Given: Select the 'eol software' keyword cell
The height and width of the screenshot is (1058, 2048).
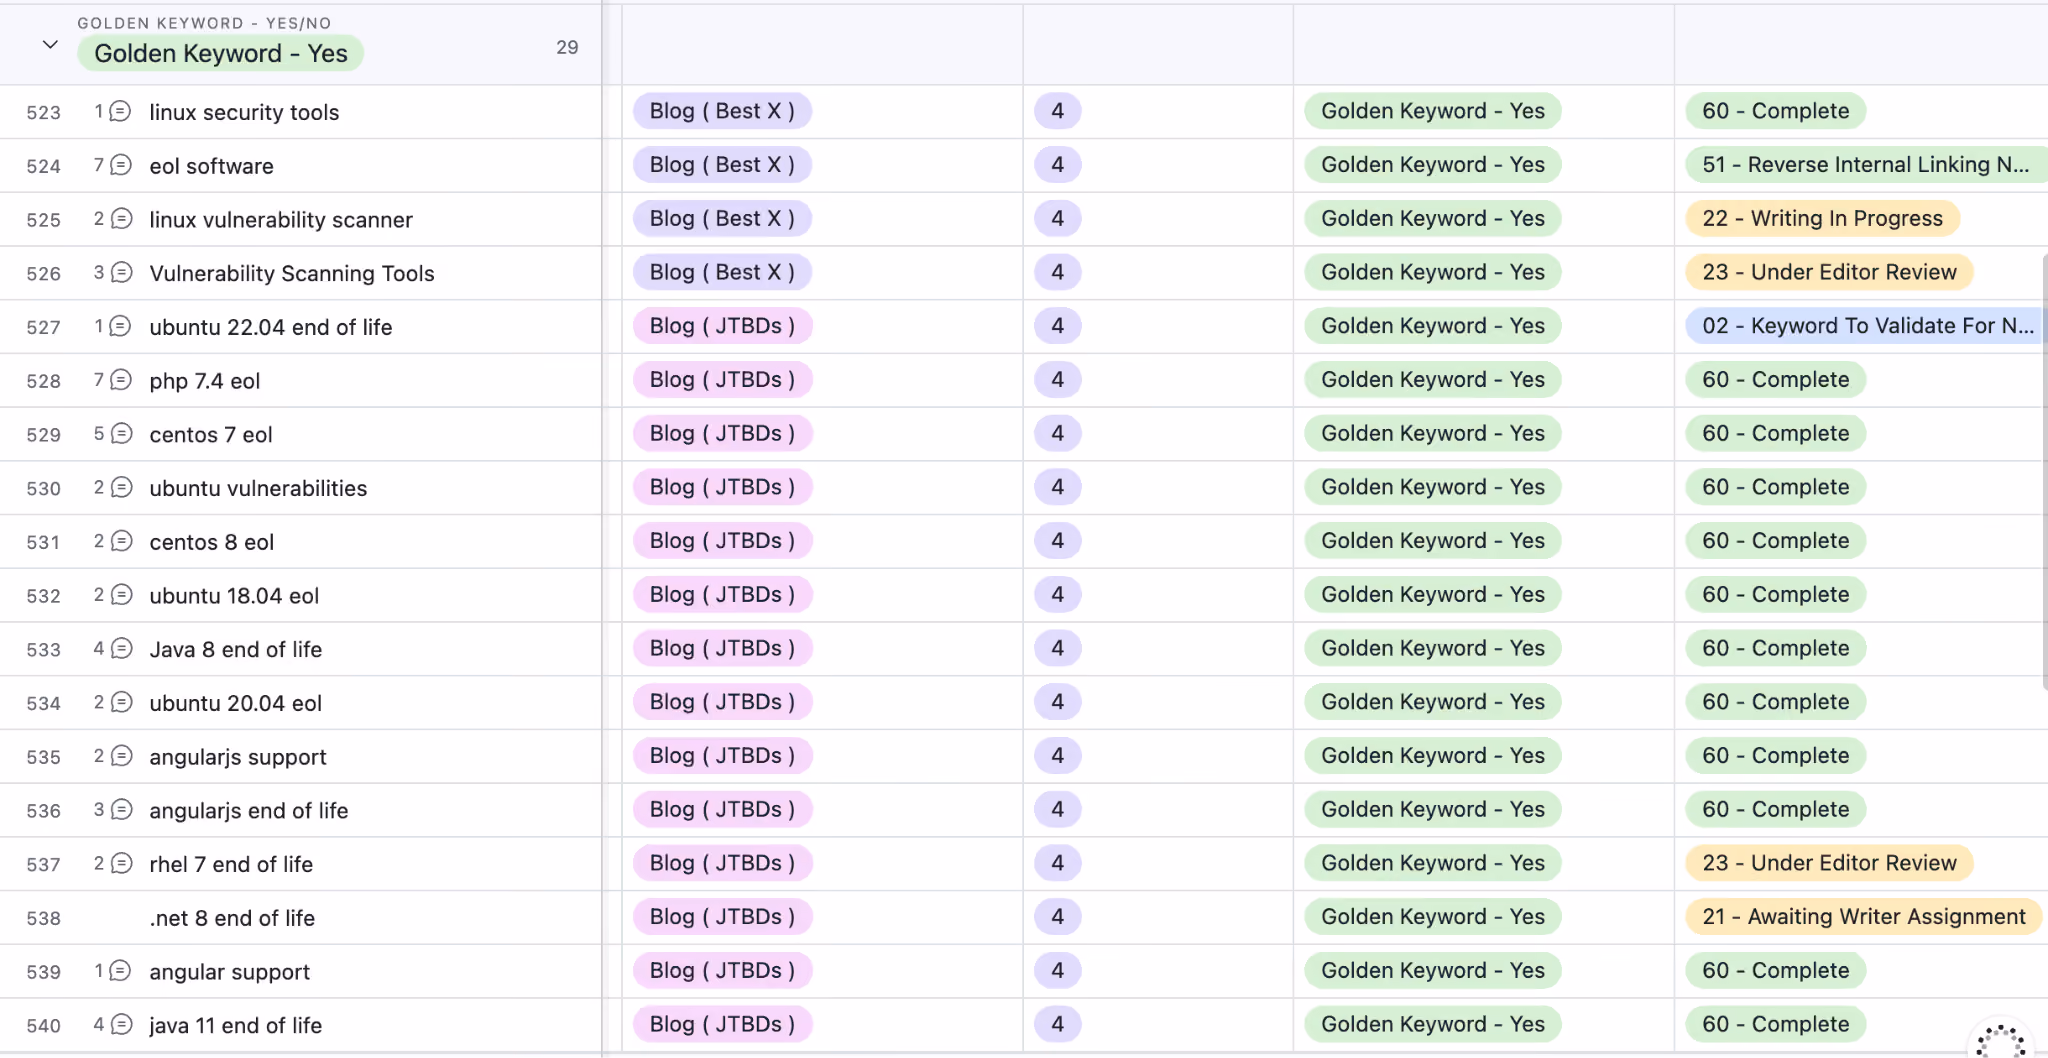Looking at the screenshot, I should coord(211,166).
